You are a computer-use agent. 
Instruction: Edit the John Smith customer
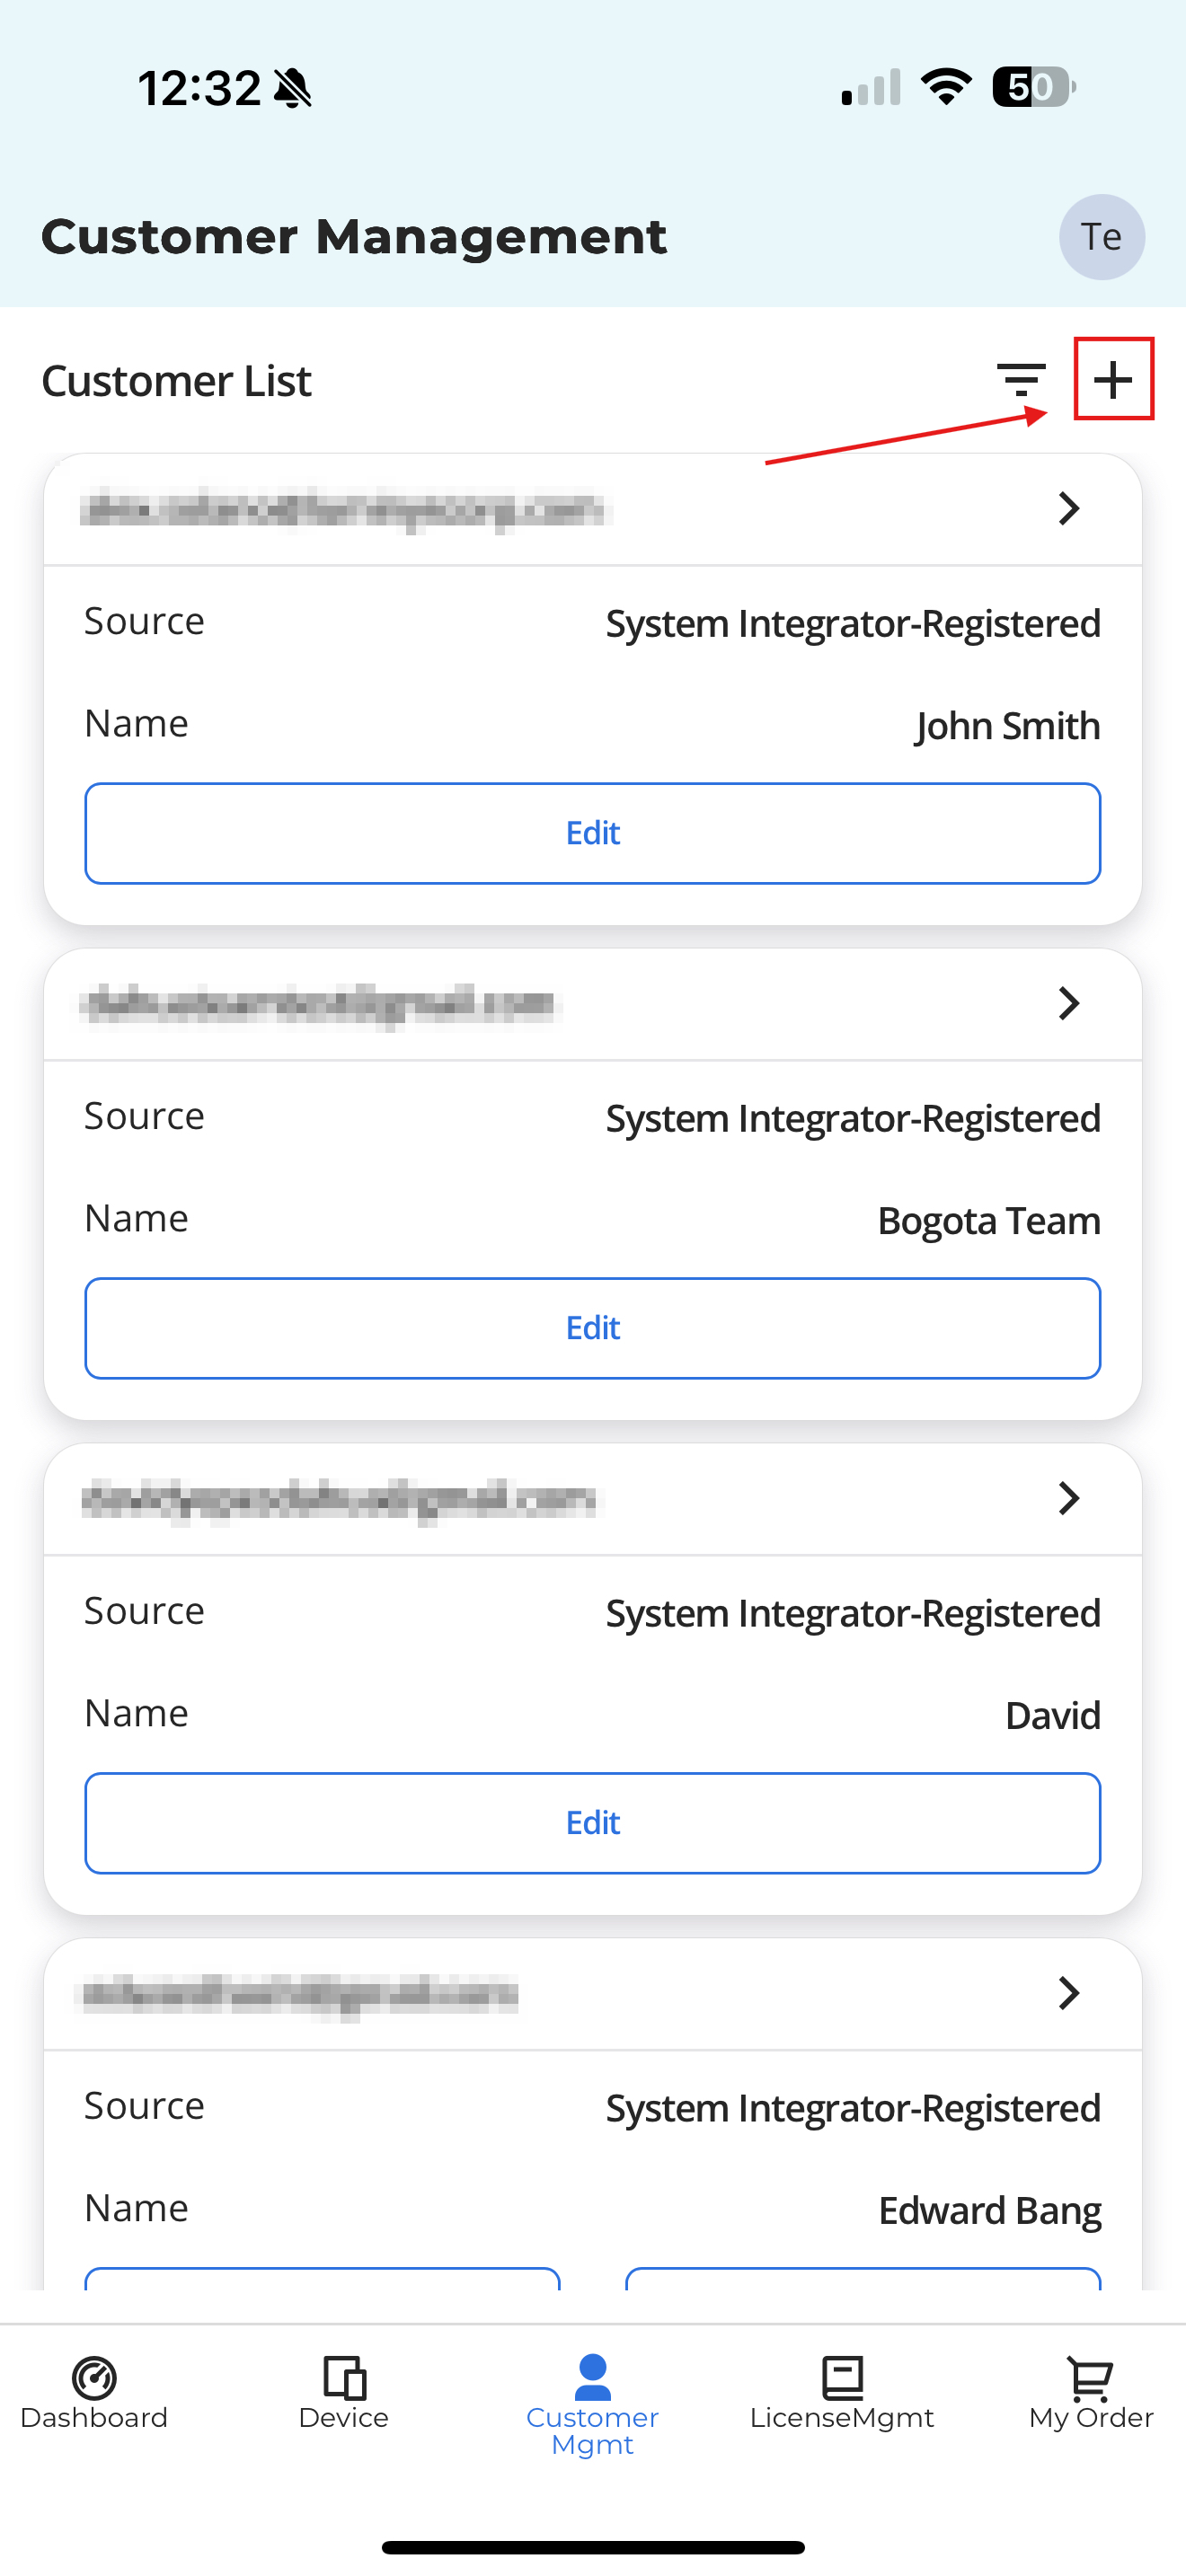(592, 833)
